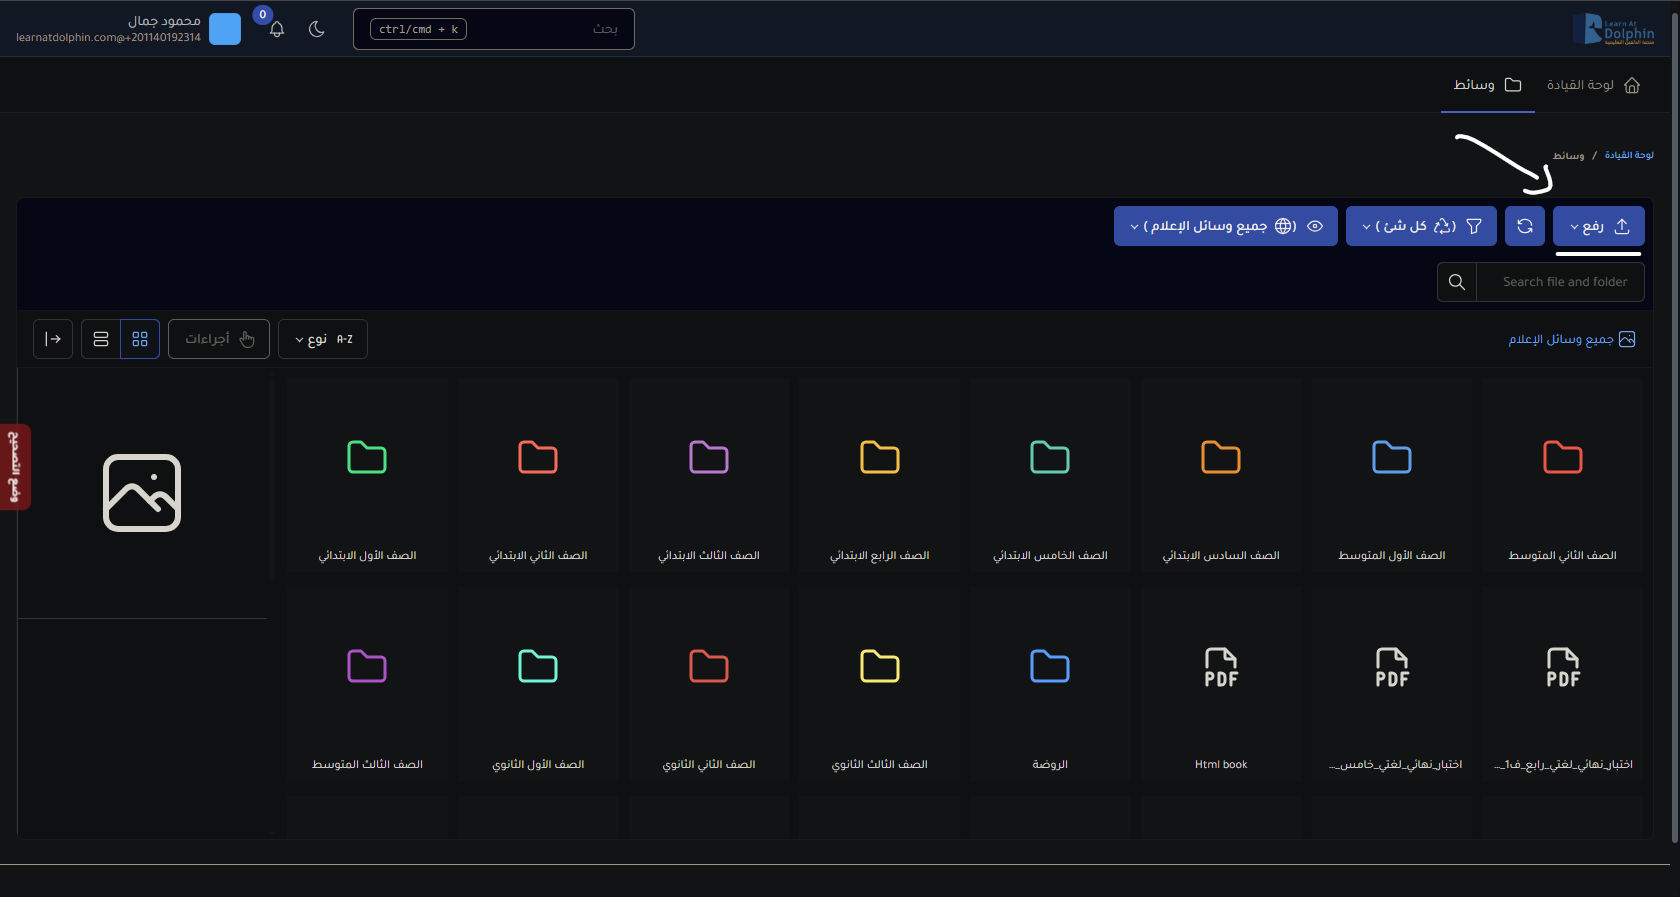Switch to list view layout
The width and height of the screenshot is (1680, 897).
[101, 339]
